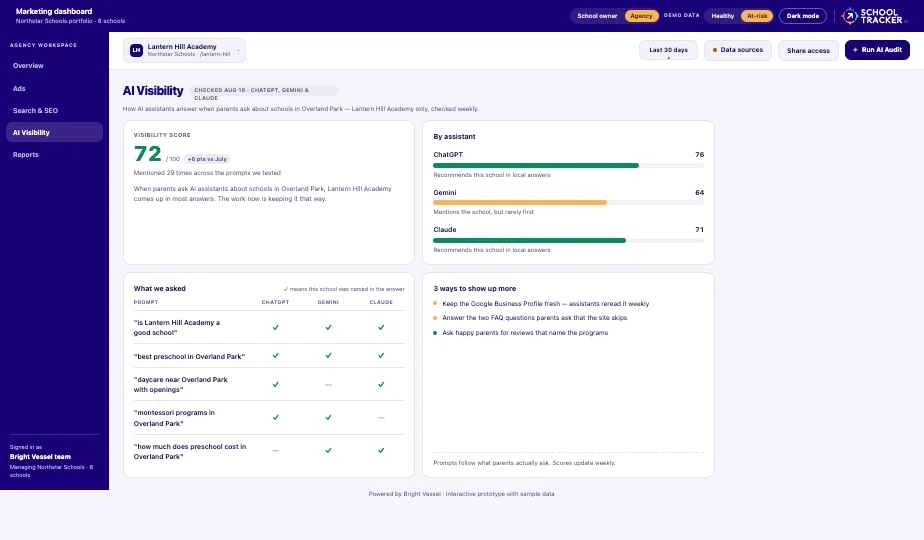Click ChatGPT dash for "how much does preschool cost"
Screen dimensions: 924x540
[x=275, y=450]
